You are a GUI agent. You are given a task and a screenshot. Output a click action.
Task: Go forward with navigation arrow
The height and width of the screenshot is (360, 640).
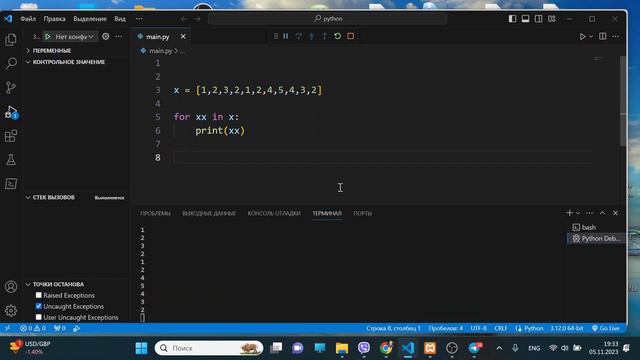point(197,19)
